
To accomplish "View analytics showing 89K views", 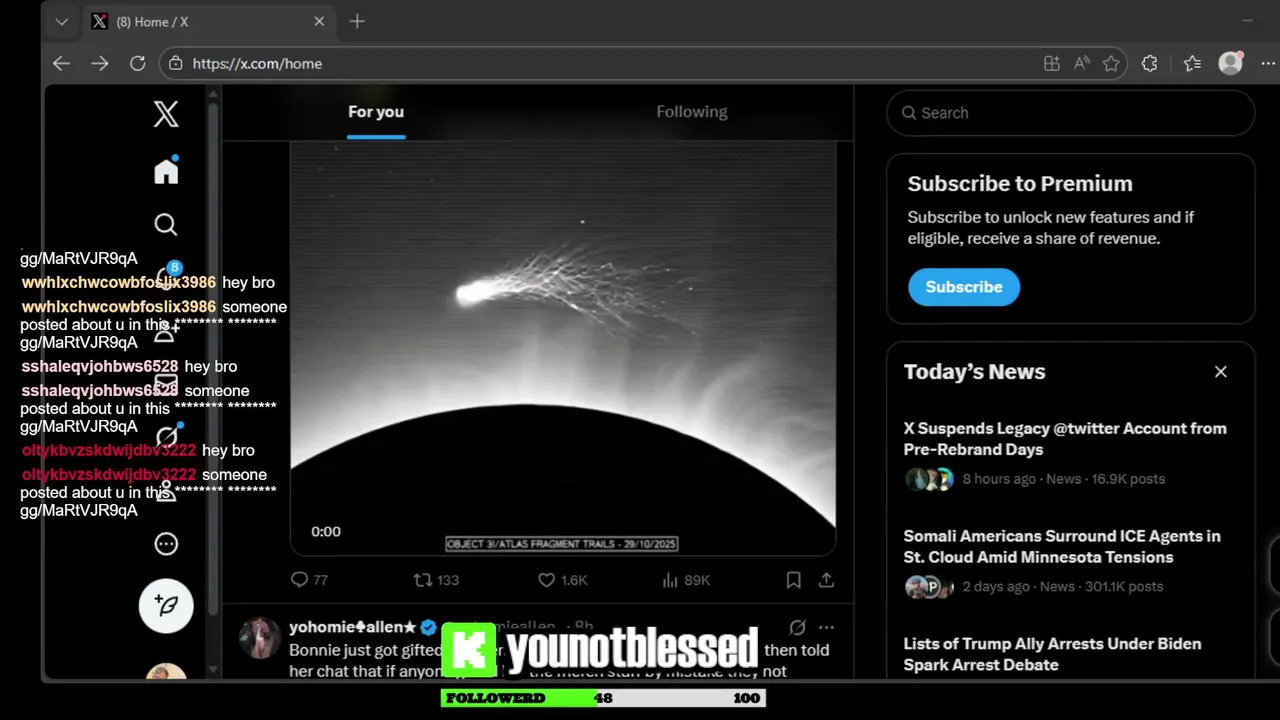I will coord(686,580).
